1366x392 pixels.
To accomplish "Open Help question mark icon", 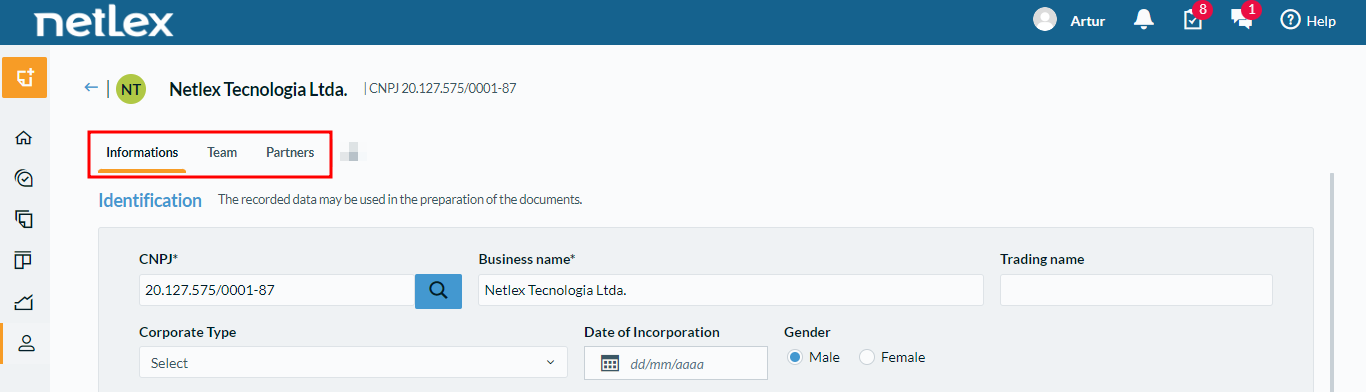I will click(x=1289, y=20).
